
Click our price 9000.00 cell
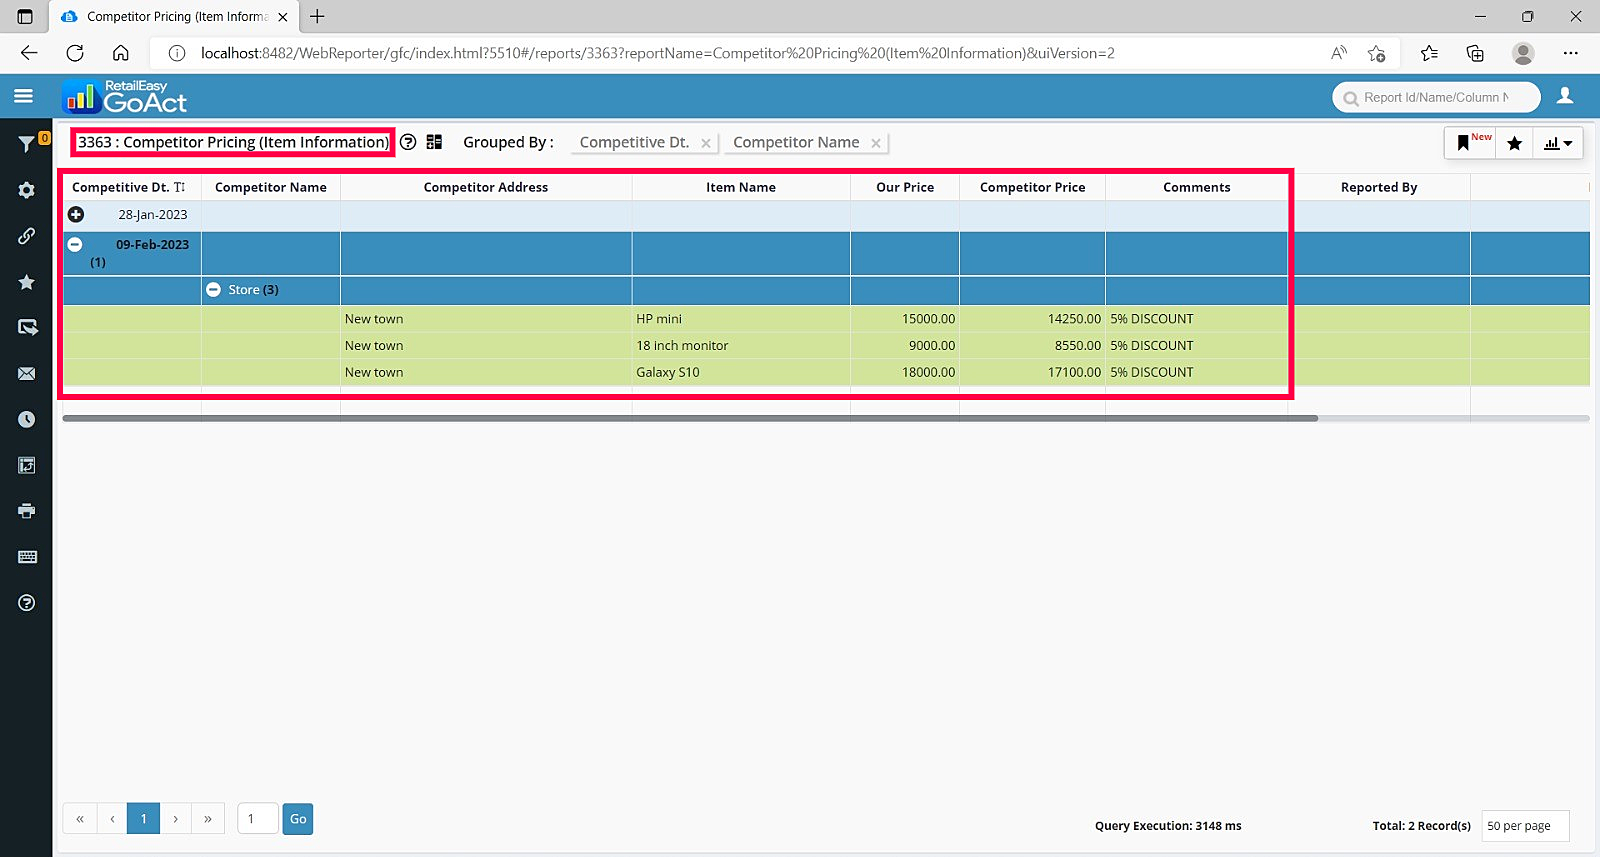(x=905, y=346)
